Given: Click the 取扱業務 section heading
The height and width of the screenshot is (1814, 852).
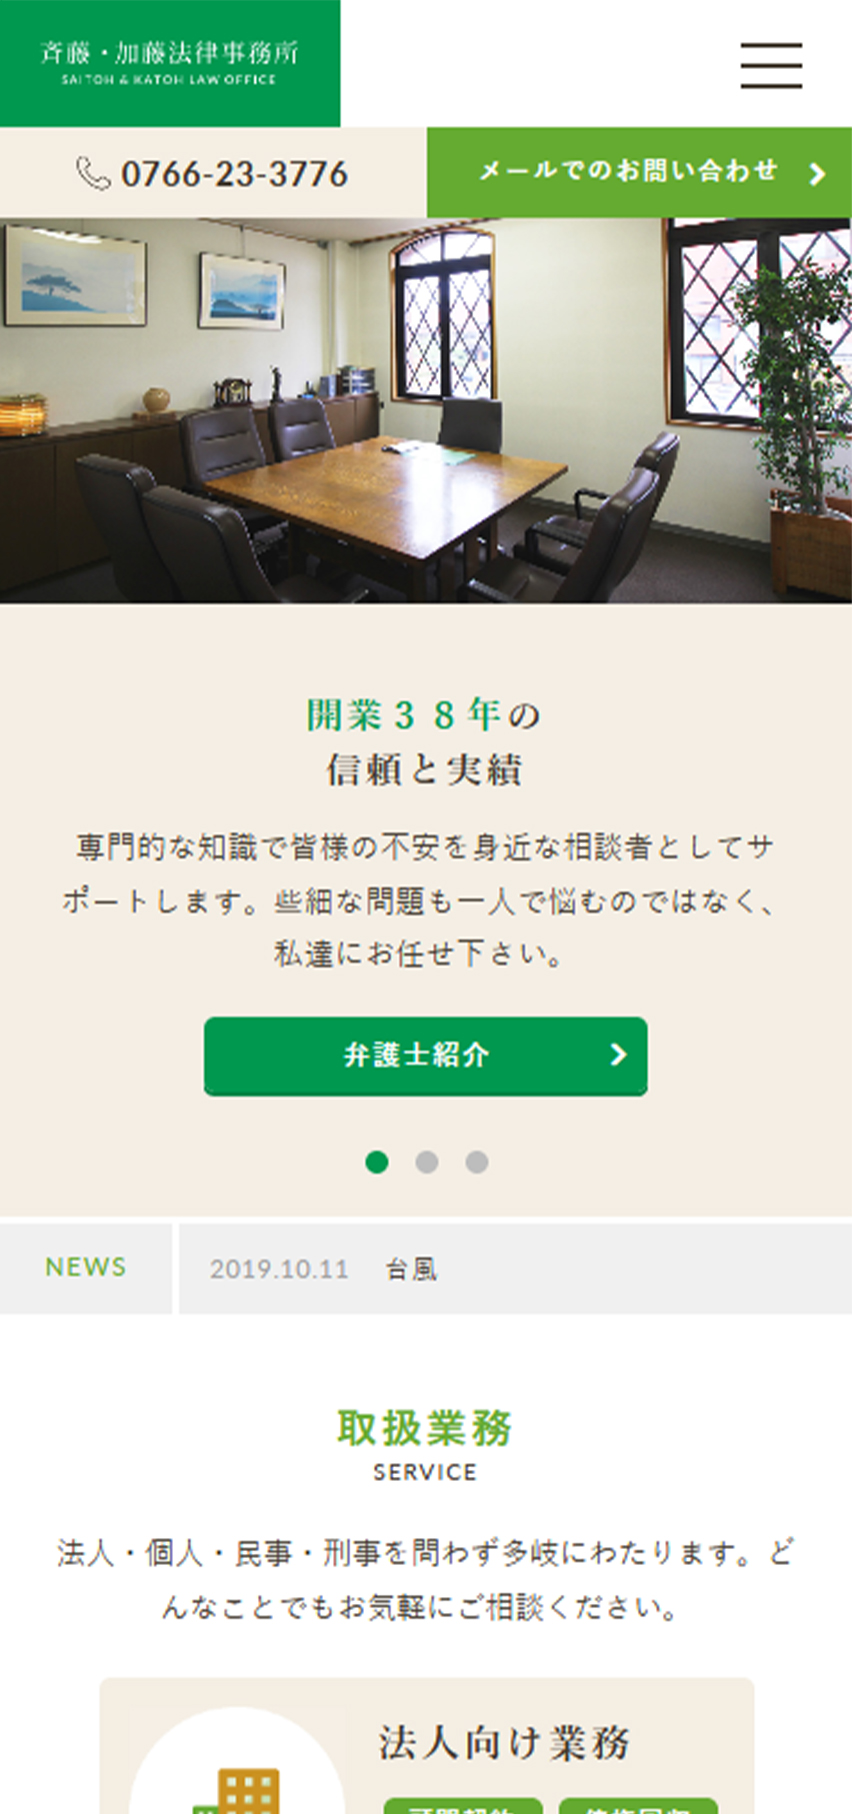Looking at the screenshot, I should tap(425, 1428).
